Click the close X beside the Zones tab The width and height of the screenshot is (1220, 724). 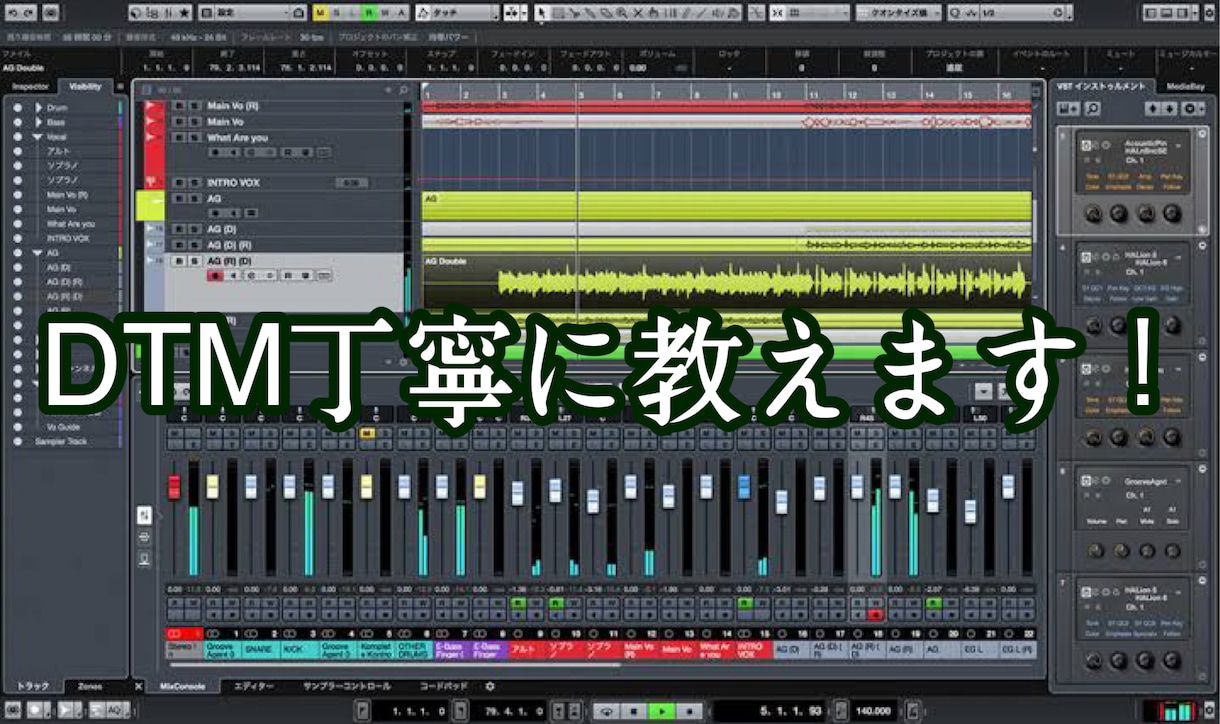pos(138,687)
